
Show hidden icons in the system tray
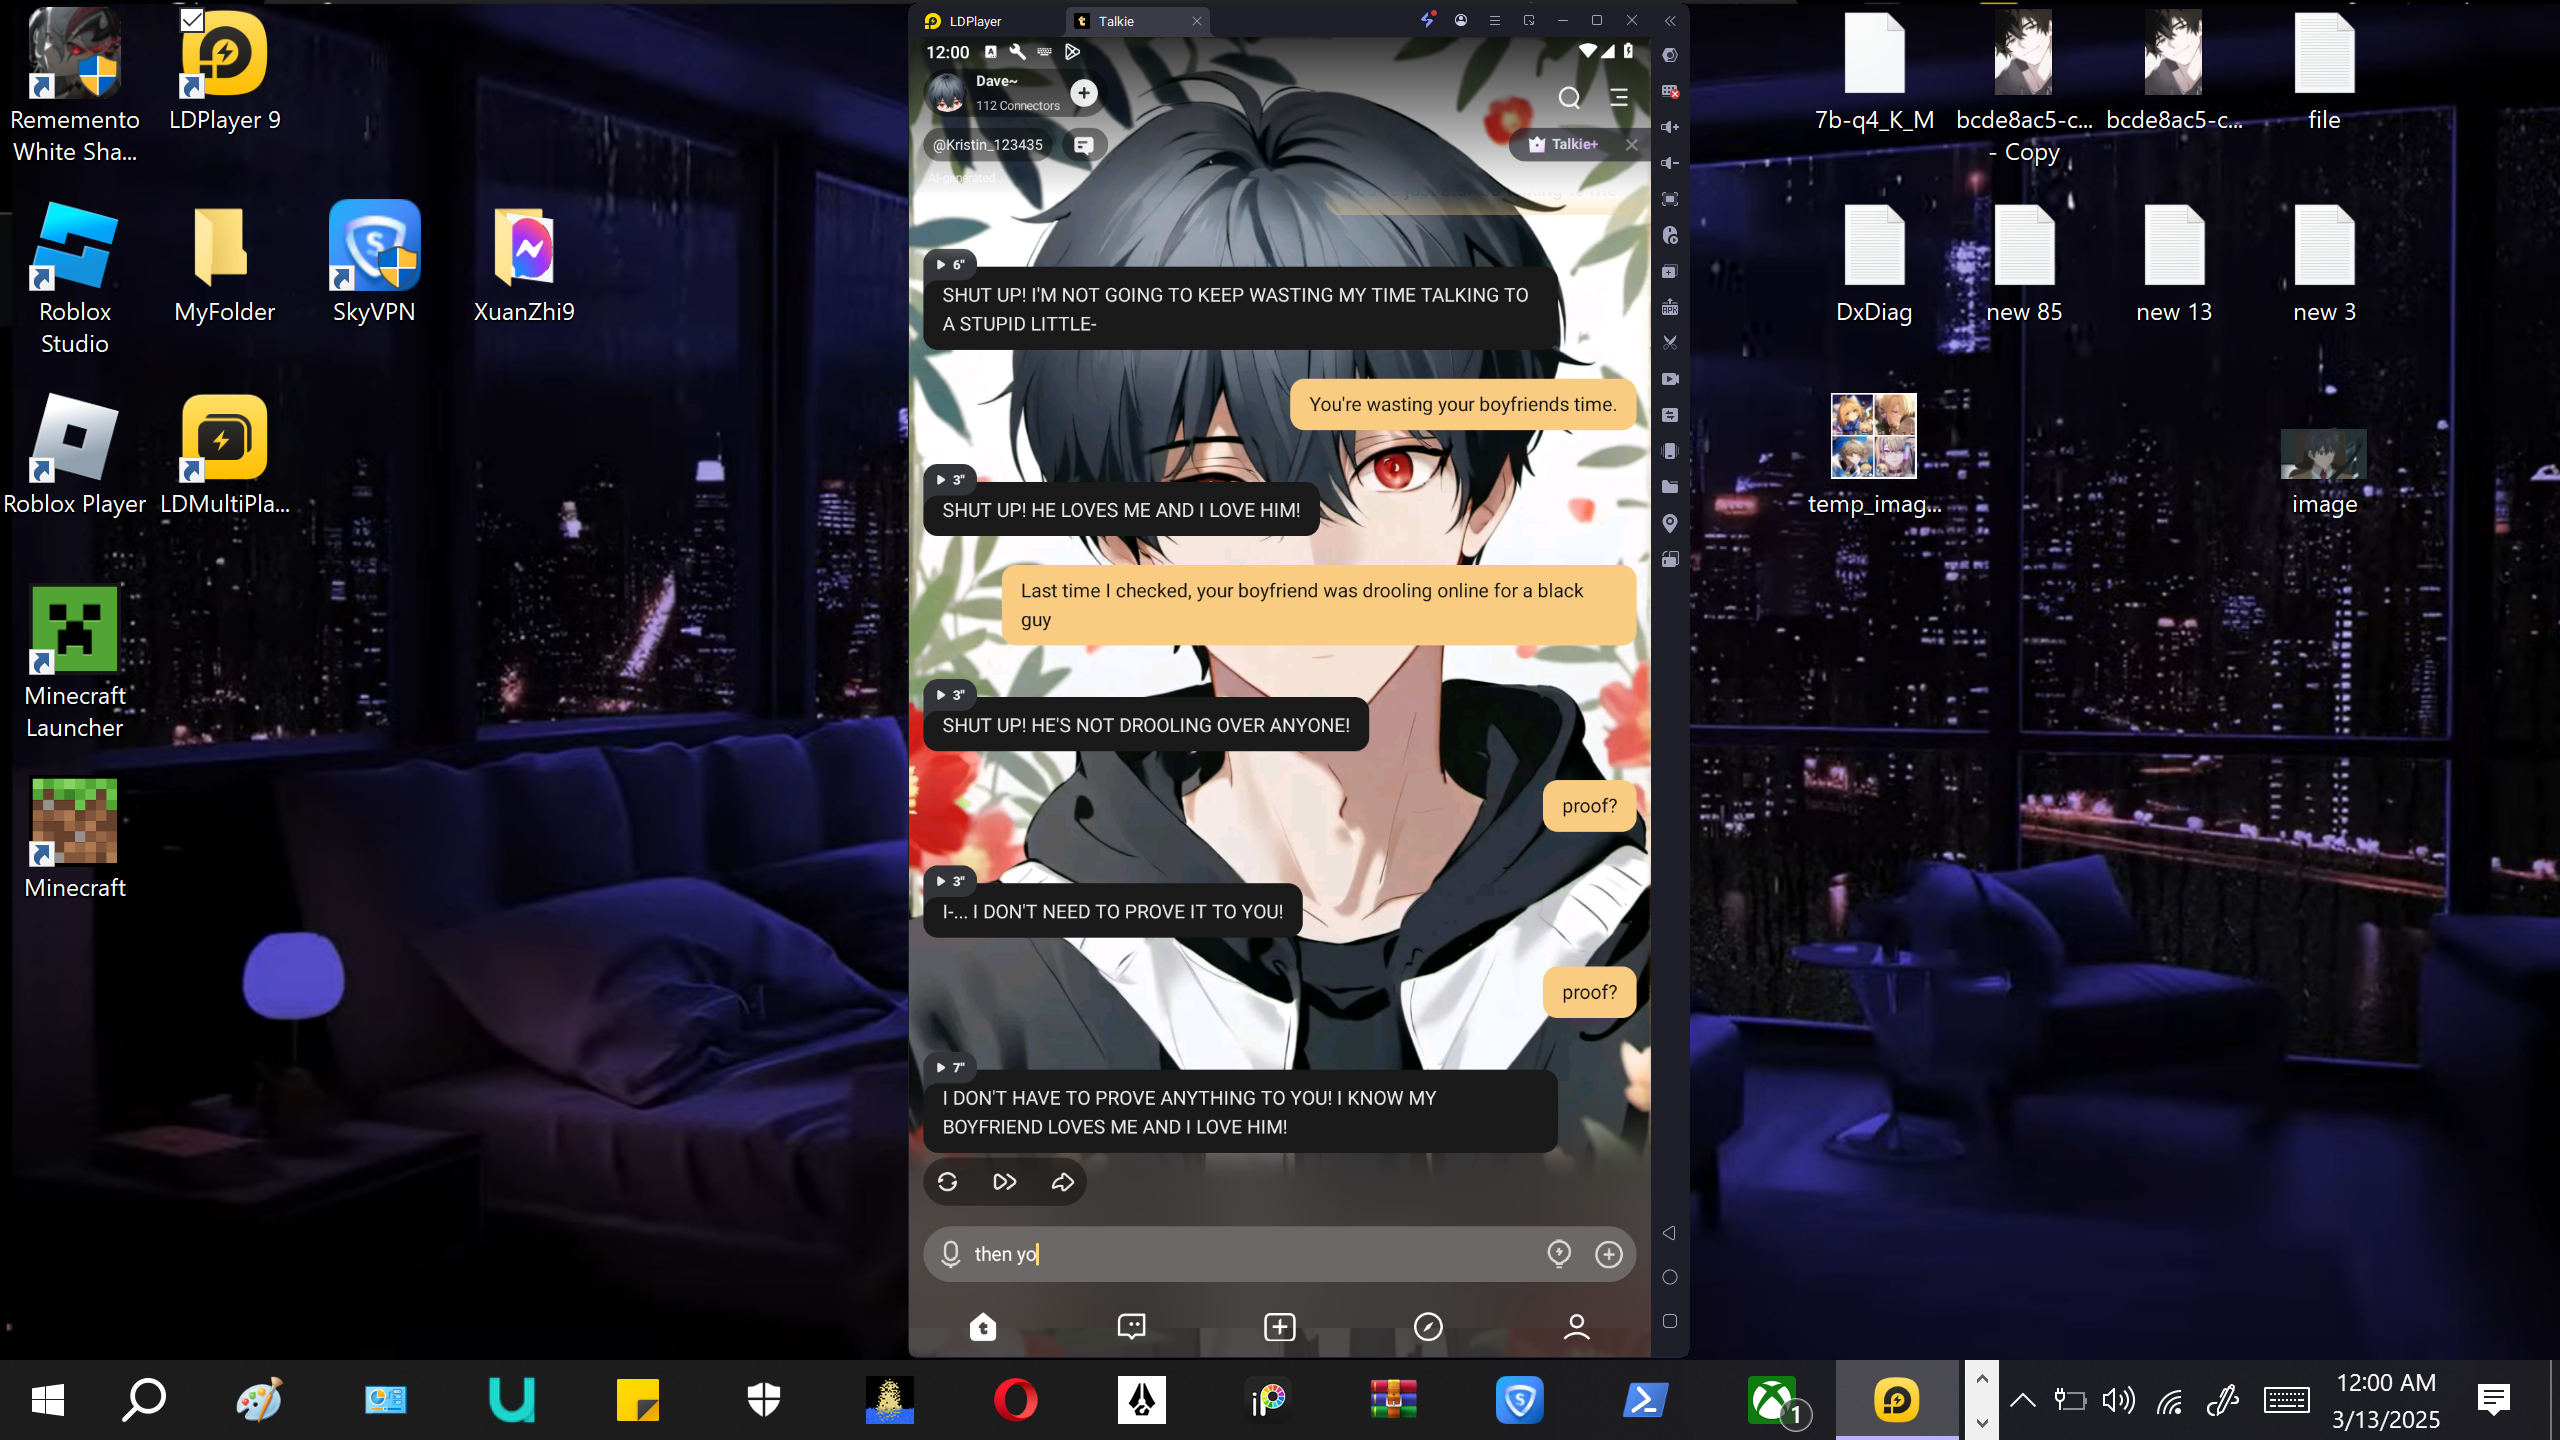click(2022, 1400)
